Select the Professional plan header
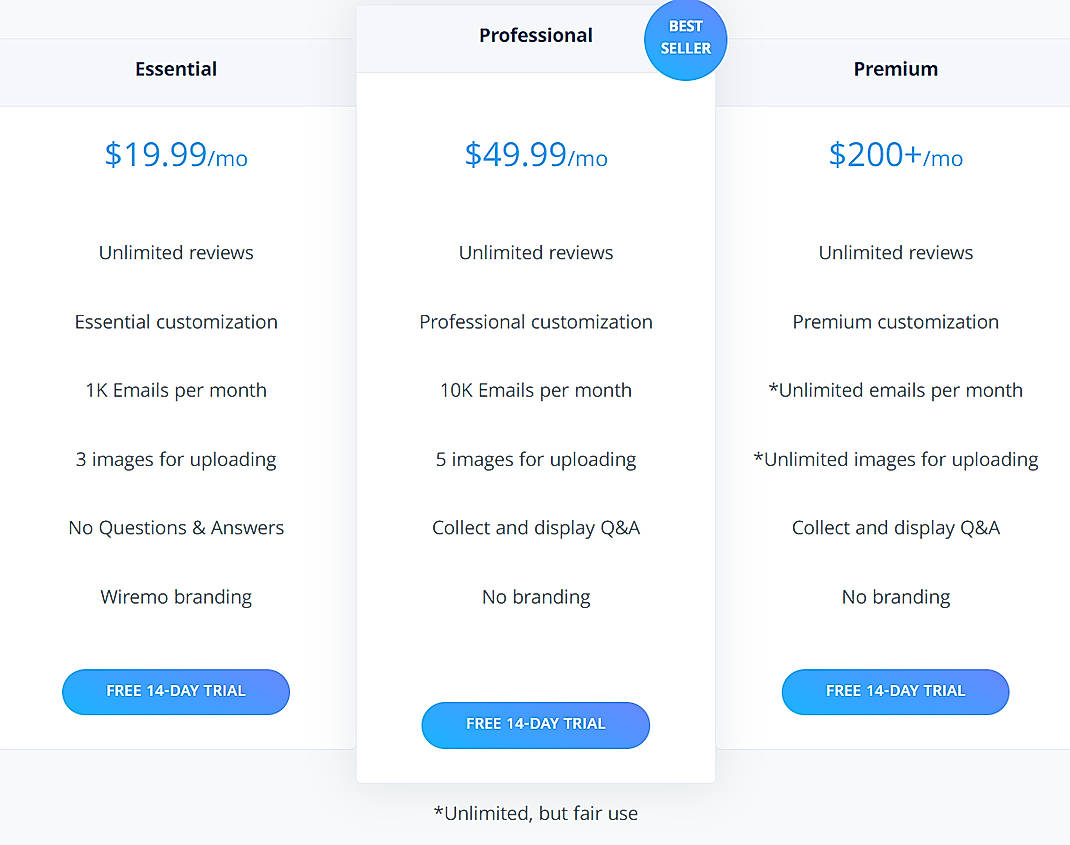The width and height of the screenshot is (1070, 845). pyautogui.click(x=536, y=34)
